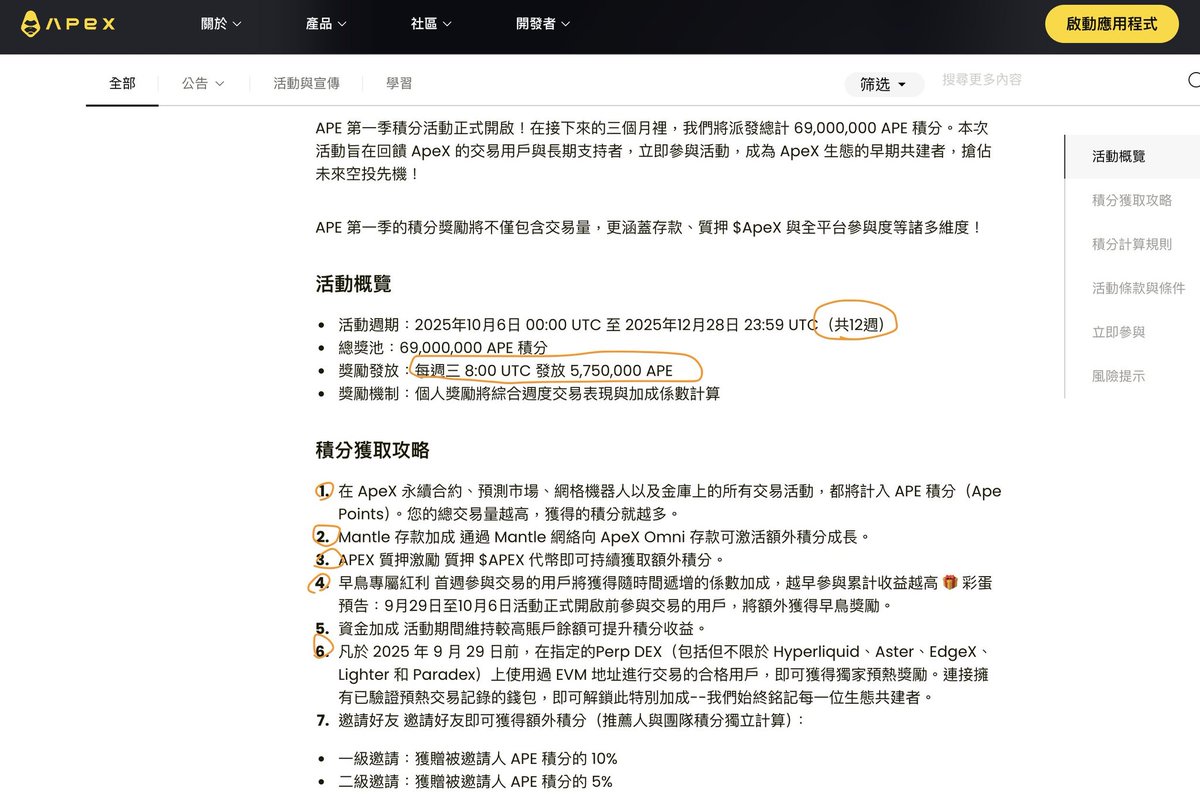Expand the 公告 tab dropdown
The width and height of the screenshot is (1200, 794).
click(x=203, y=83)
